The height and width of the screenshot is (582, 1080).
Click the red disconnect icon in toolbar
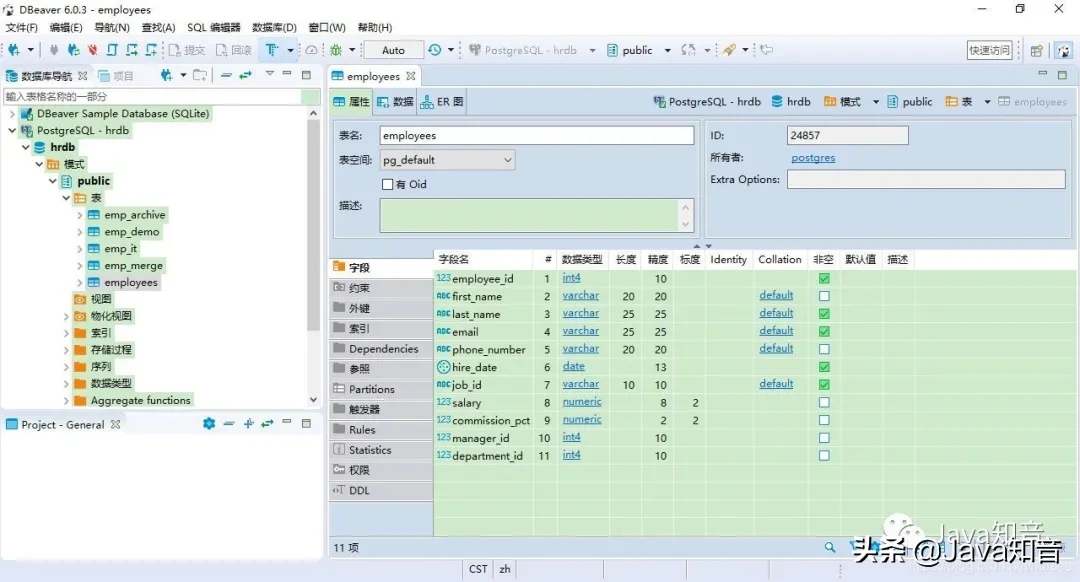(92, 50)
